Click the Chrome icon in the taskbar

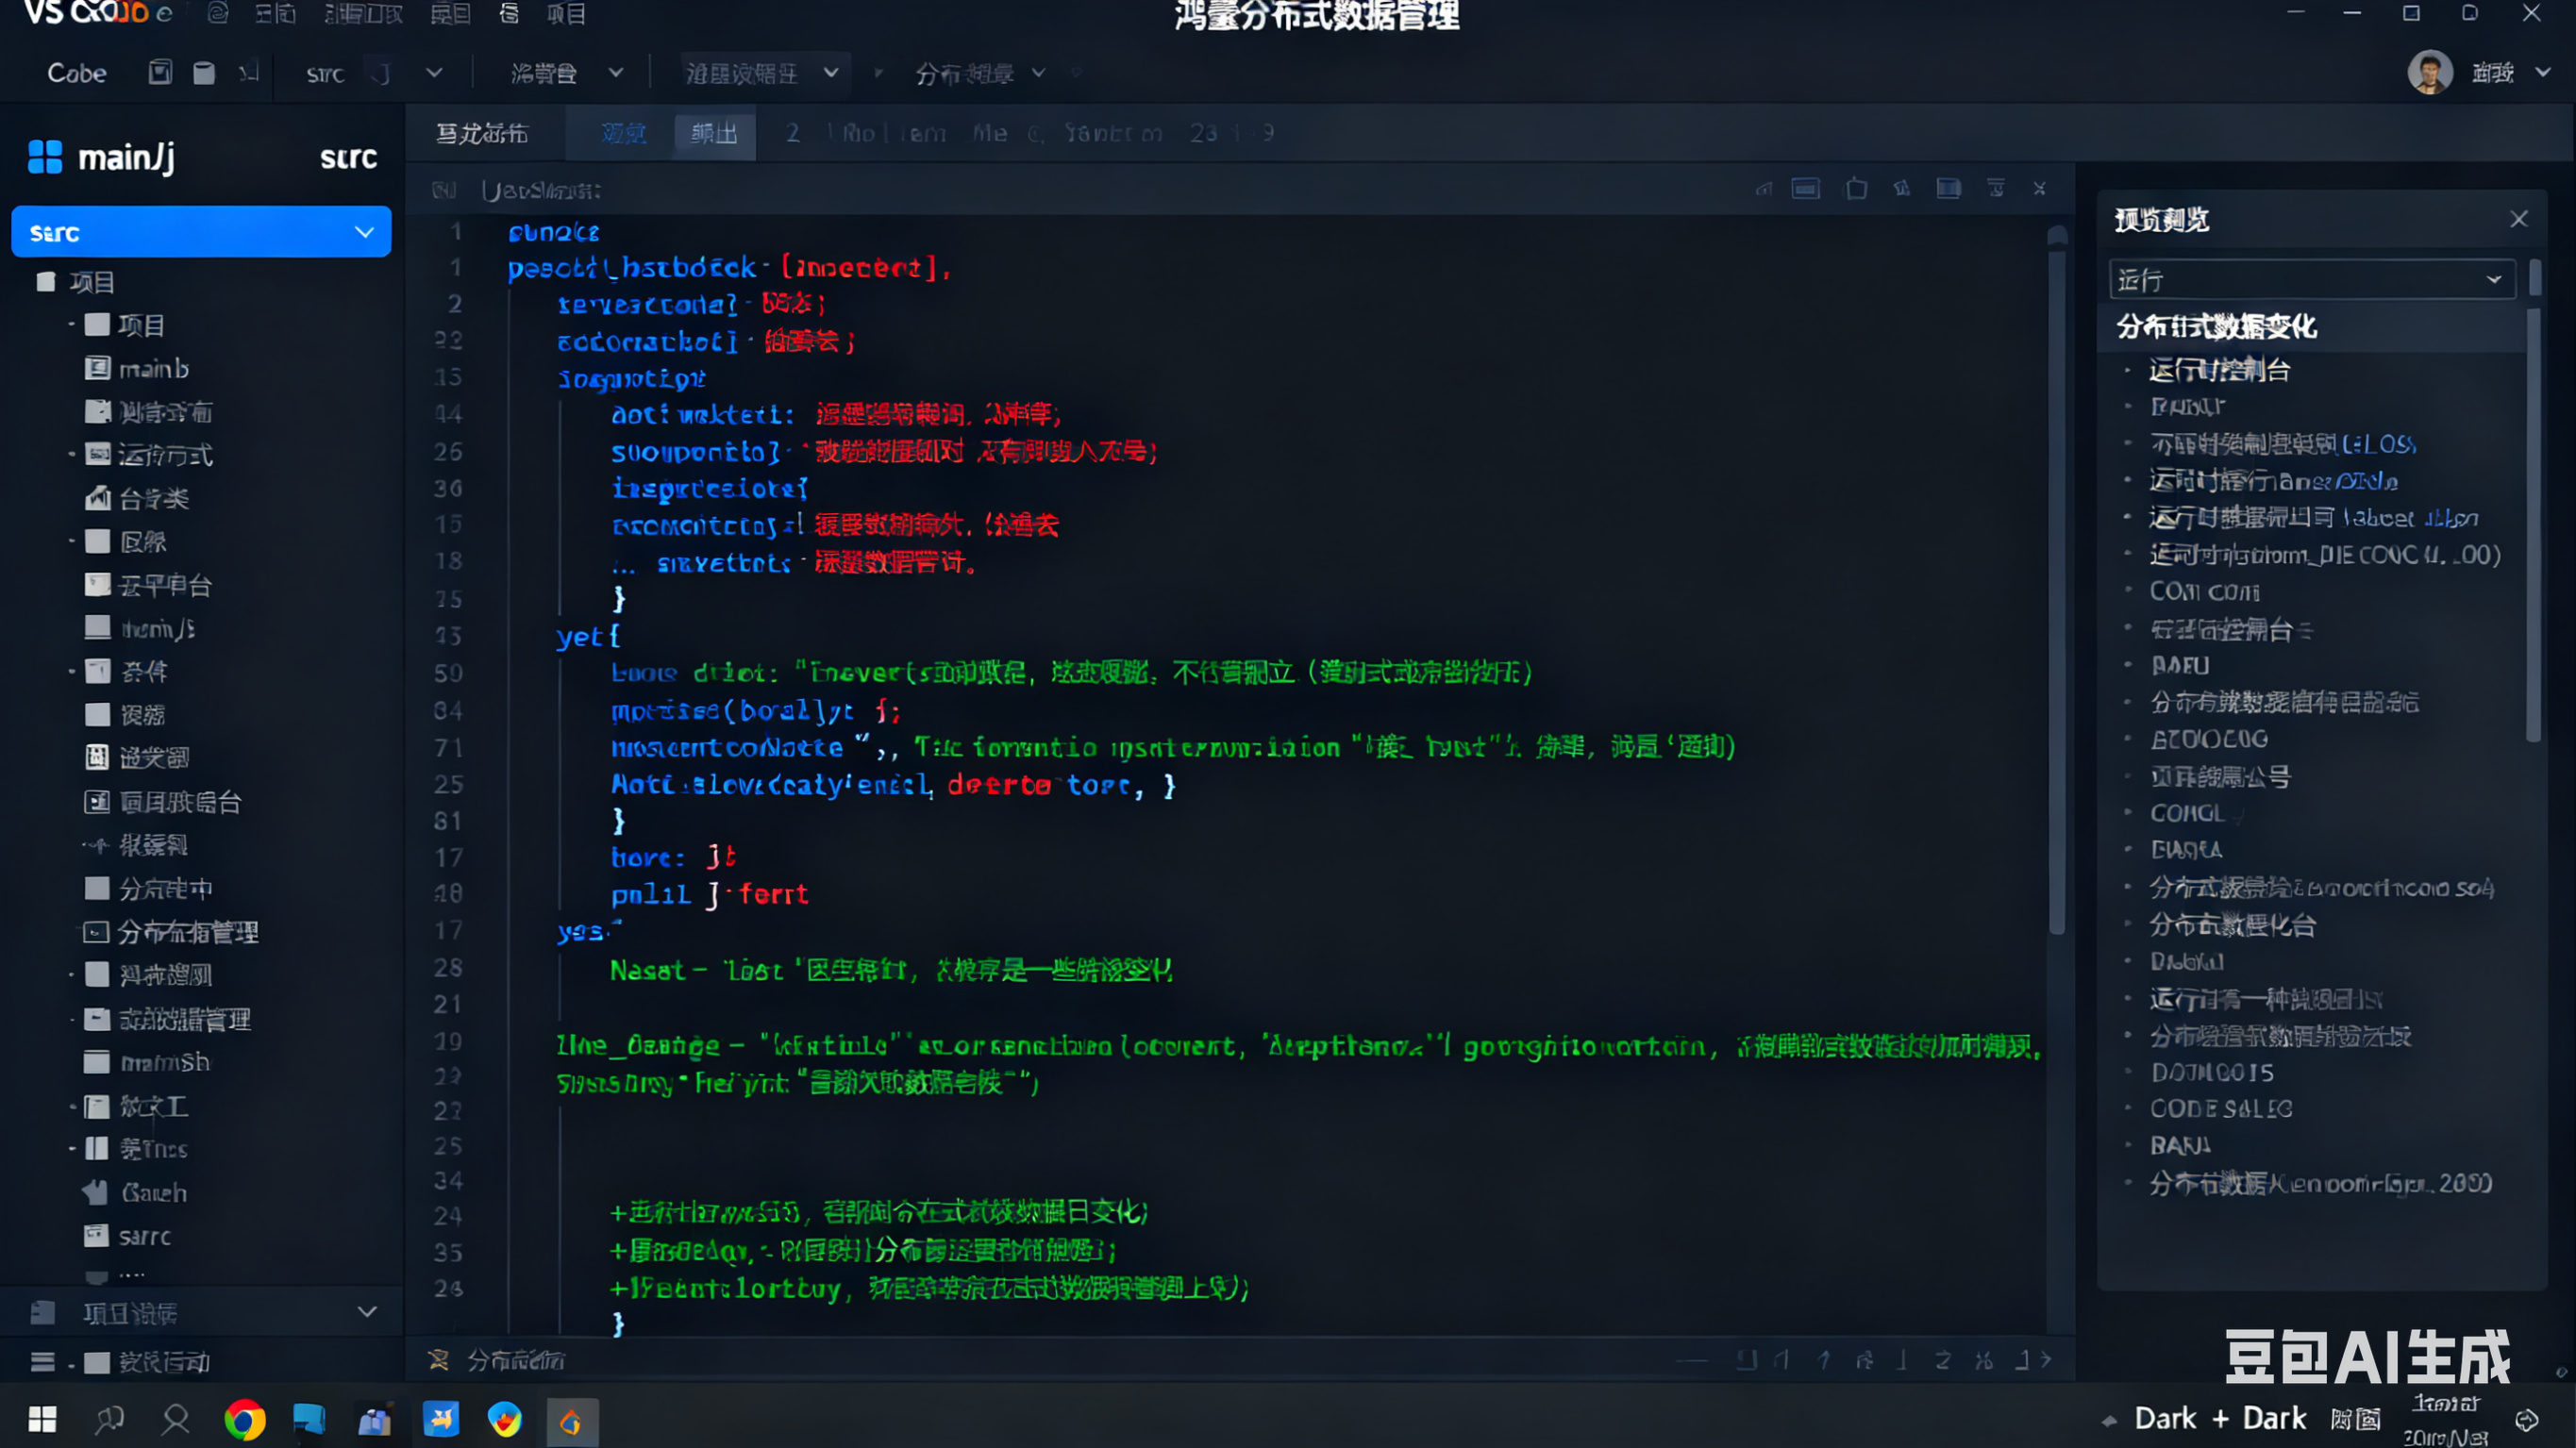(244, 1420)
